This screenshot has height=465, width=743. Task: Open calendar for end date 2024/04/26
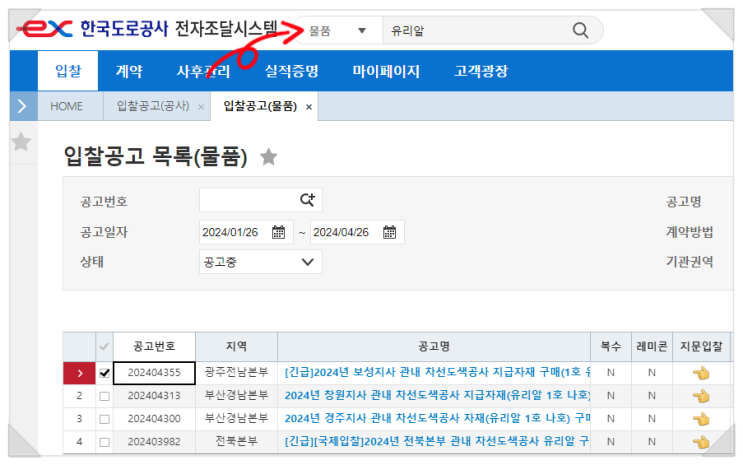tap(390, 232)
